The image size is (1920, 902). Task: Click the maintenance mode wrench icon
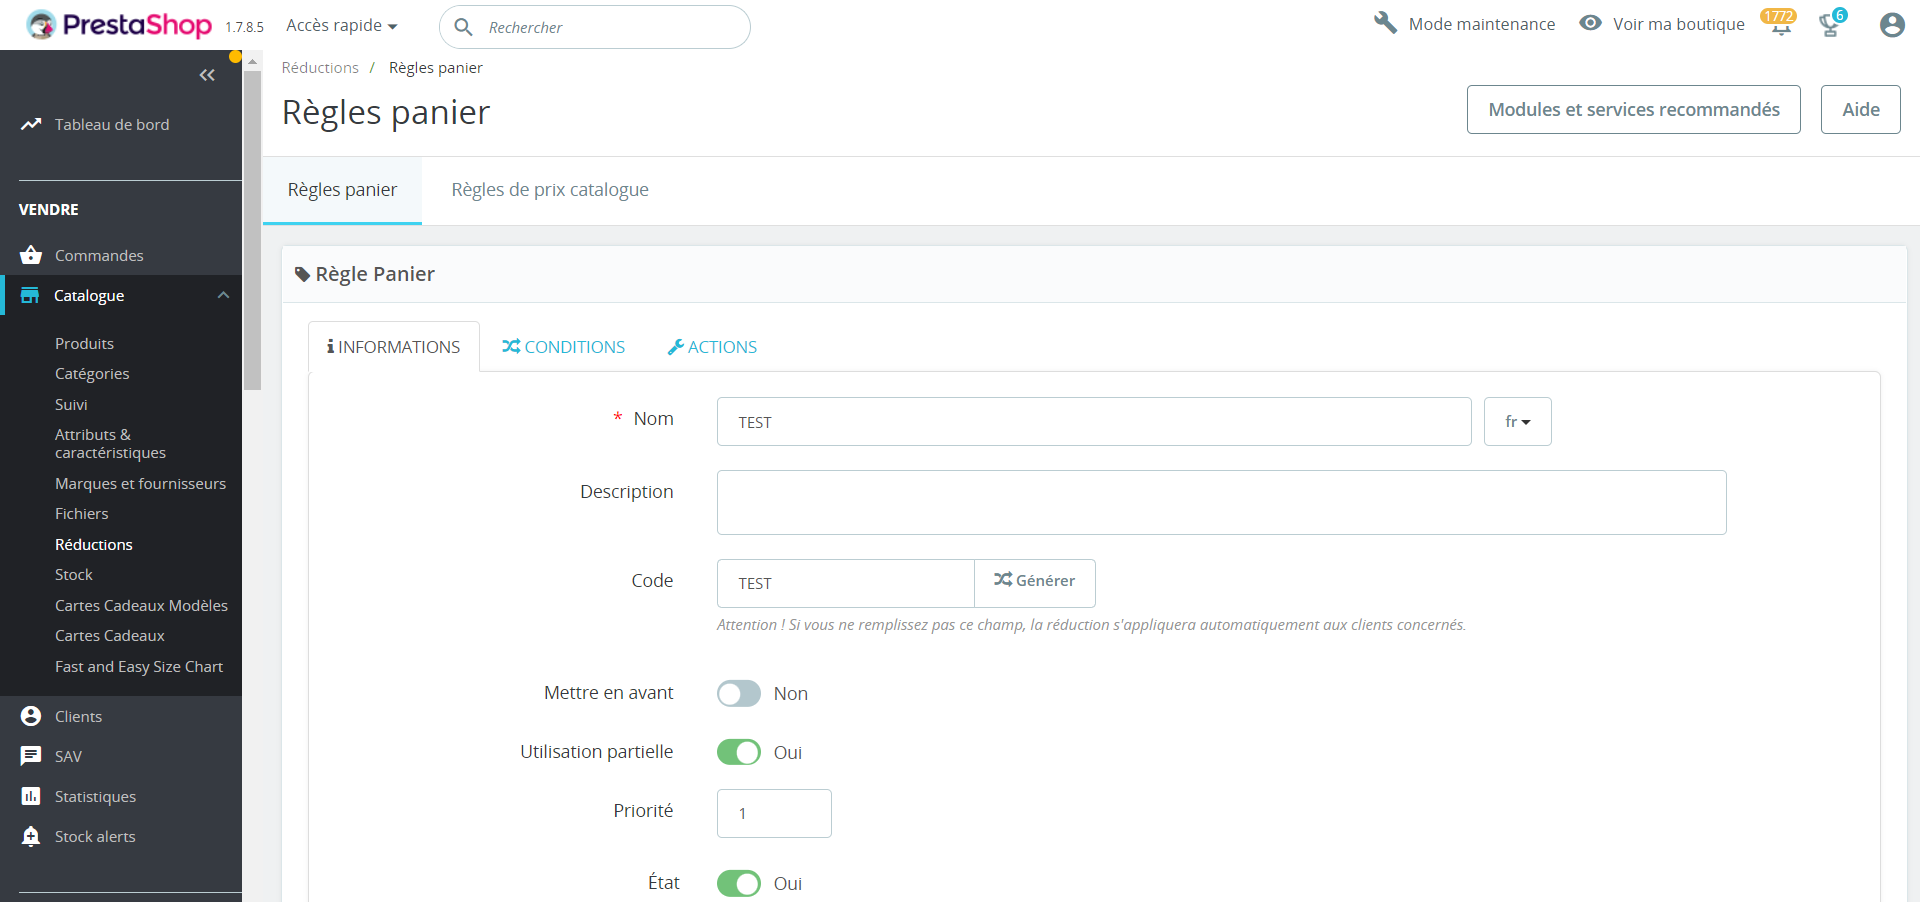(1385, 23)
